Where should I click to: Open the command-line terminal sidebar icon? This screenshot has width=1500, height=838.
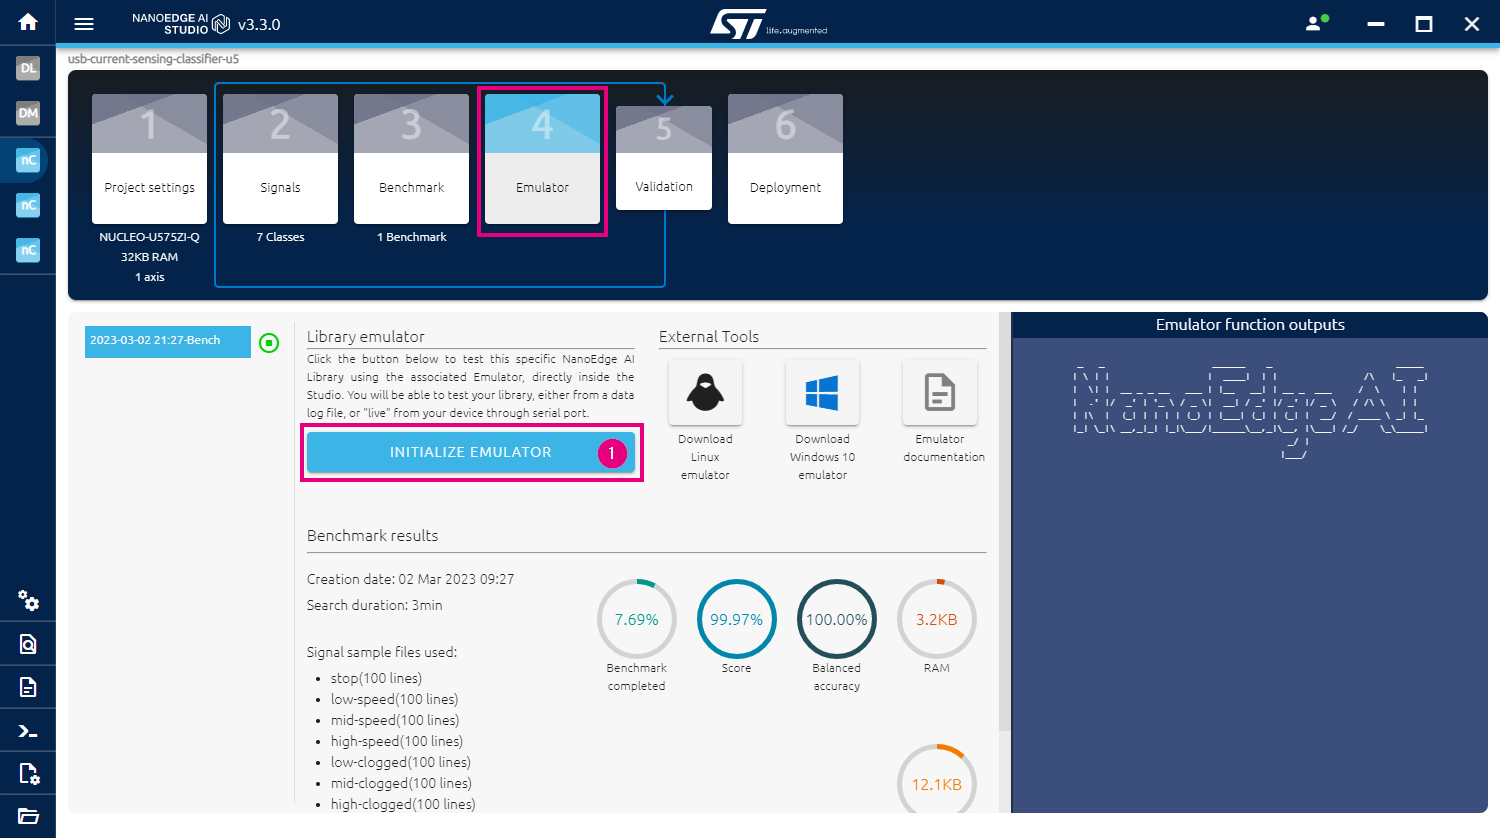[28, 731]
